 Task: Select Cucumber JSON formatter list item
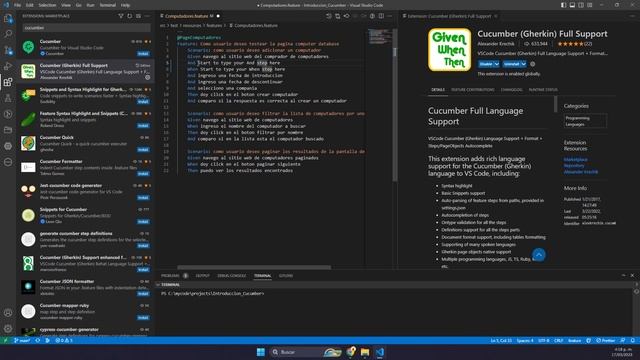pyautogui.click(x=85, y=287)
